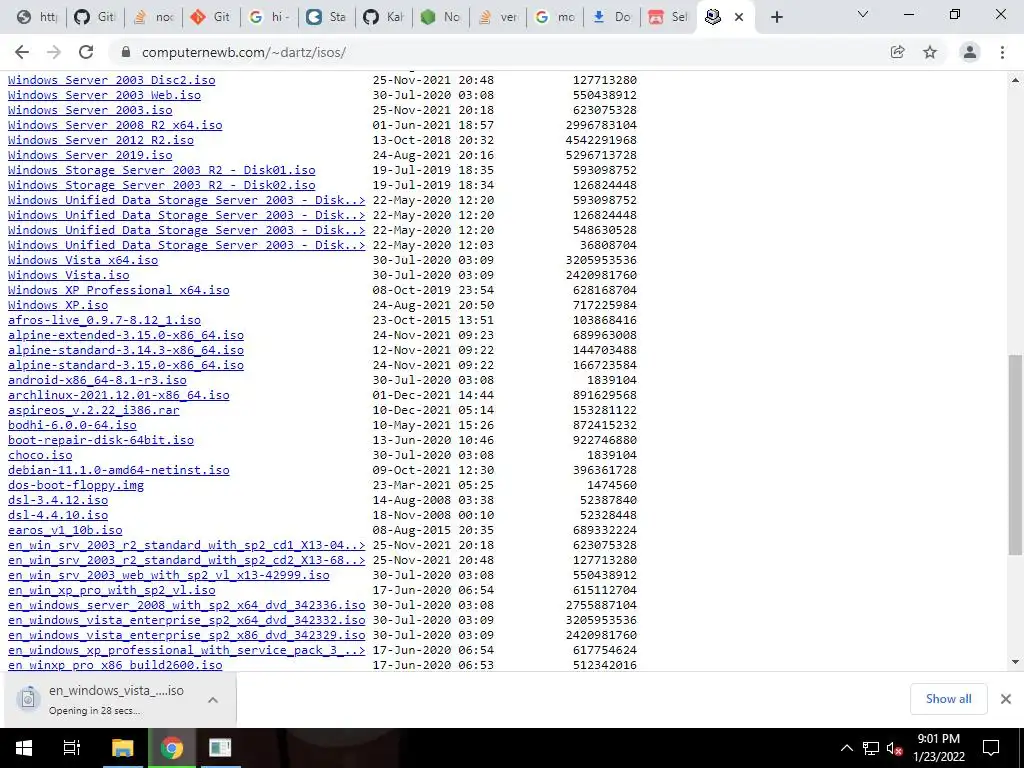The width and height of the screenshot is (1024, 768).
Task: Switch to the 'Do' downloads tab
Action: coord(611,17)
